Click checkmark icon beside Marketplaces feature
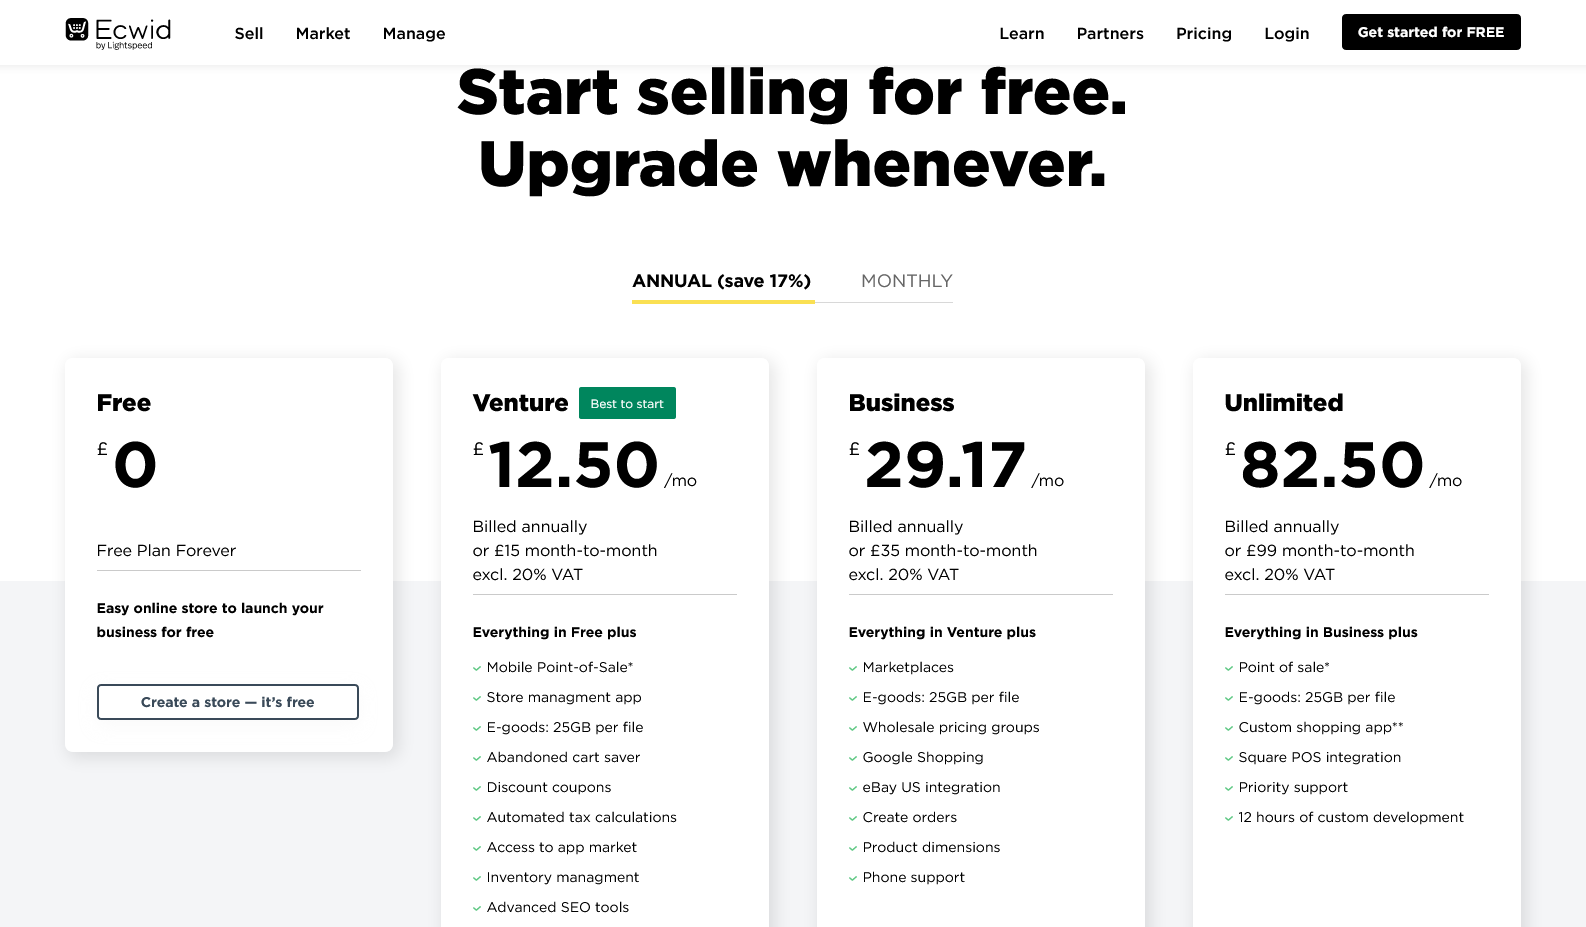Viewport: 1586px width, 927px height. click(x=853, y=668)
